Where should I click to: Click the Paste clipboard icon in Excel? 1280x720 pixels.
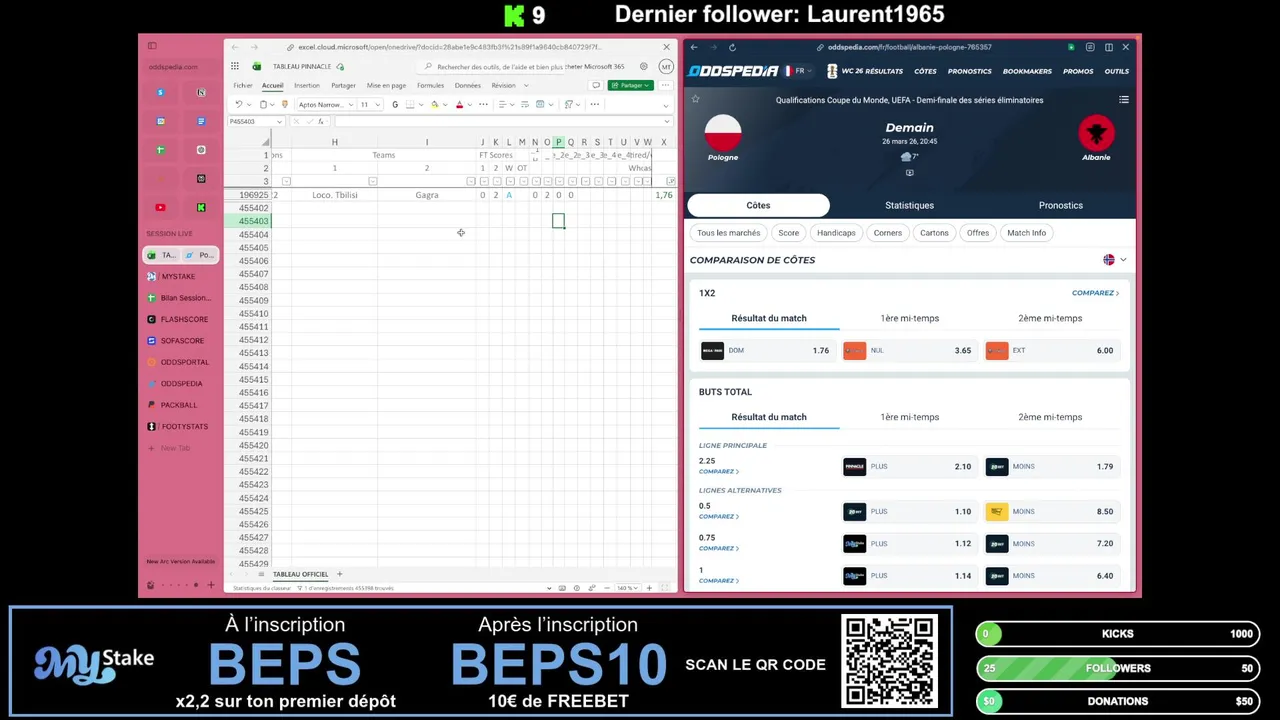[263, 104]
